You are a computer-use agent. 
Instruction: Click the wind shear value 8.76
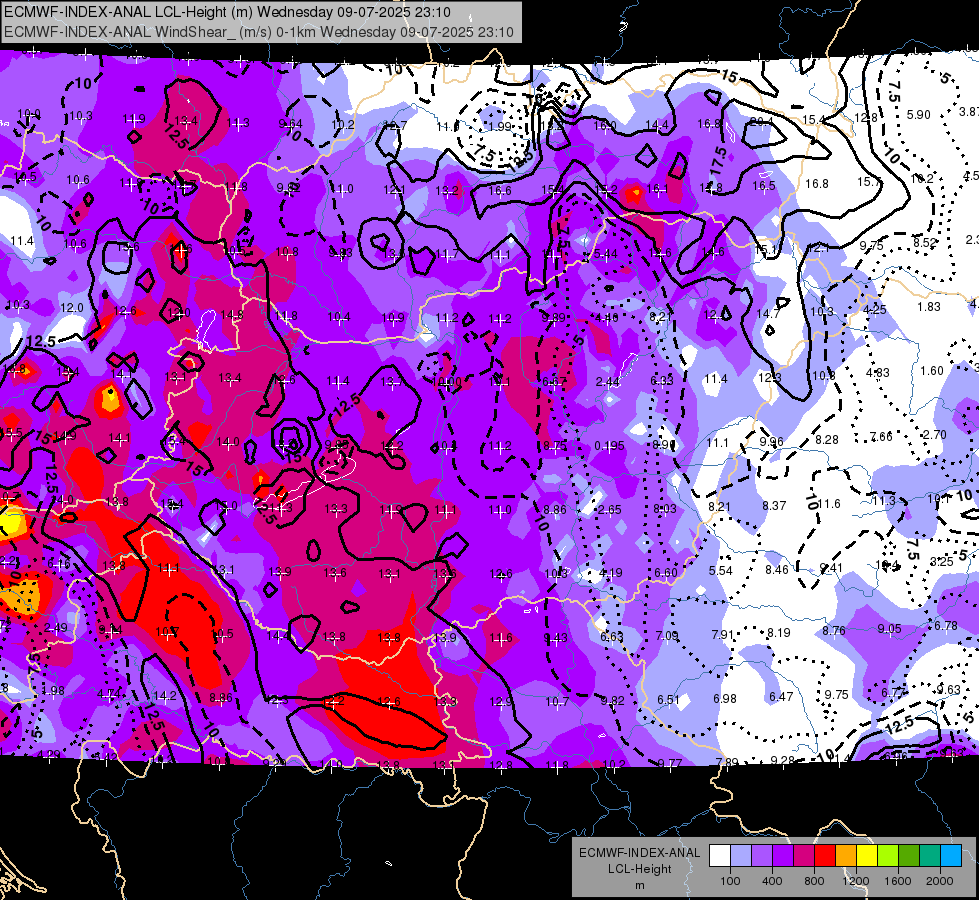click(834, 631)
